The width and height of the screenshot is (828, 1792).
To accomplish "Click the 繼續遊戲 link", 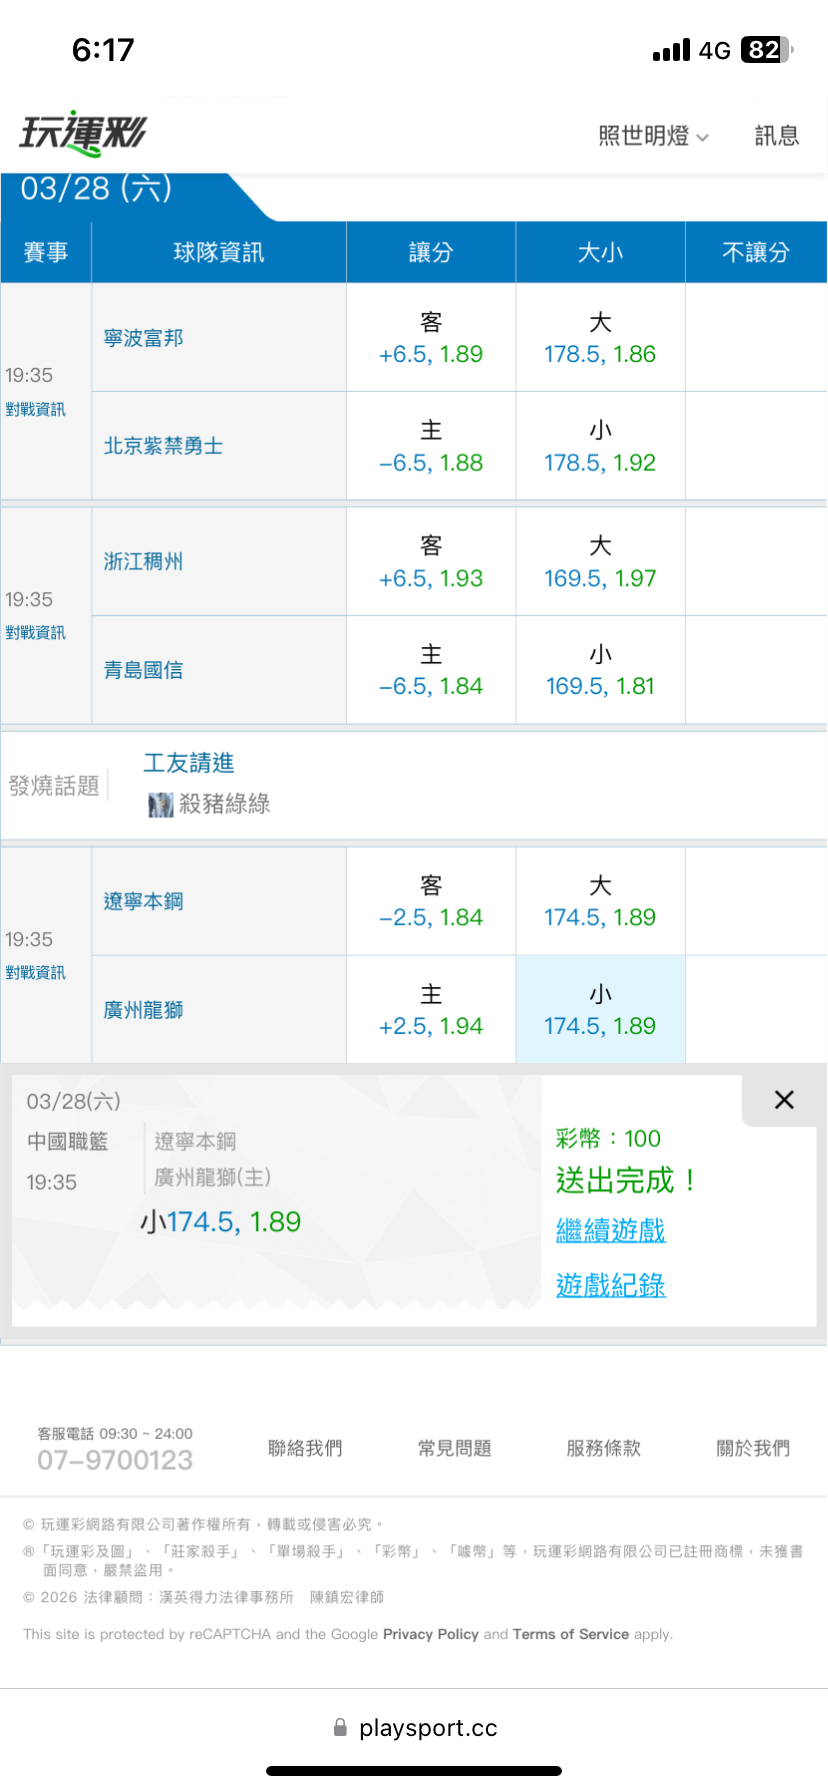I will pyautogui.click(x=610, y=1231).
